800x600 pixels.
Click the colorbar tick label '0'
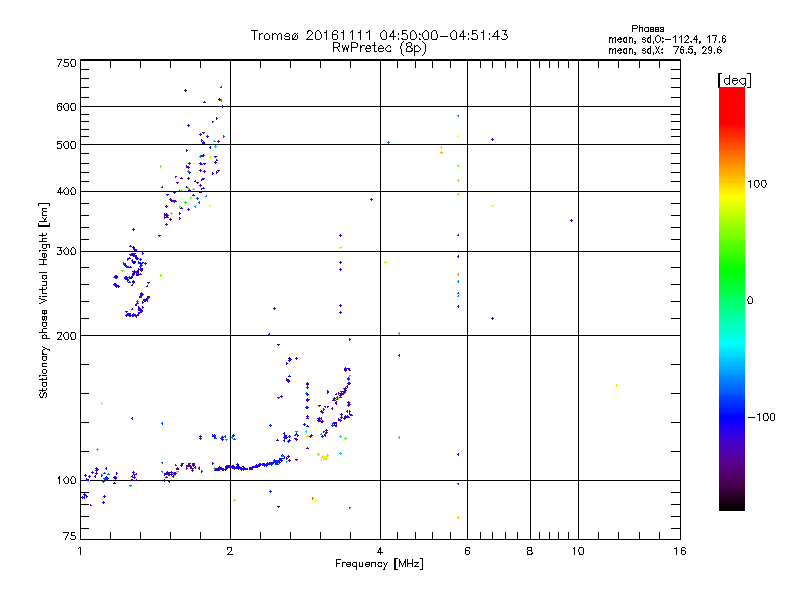point(749,301)
